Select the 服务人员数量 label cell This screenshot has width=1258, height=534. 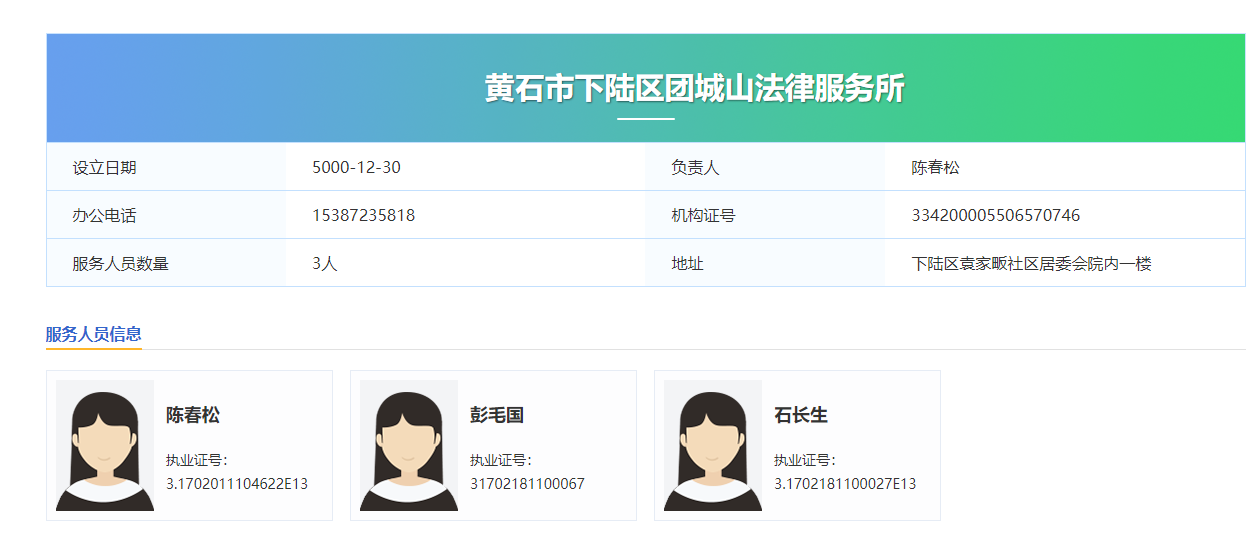coord(166,263)
